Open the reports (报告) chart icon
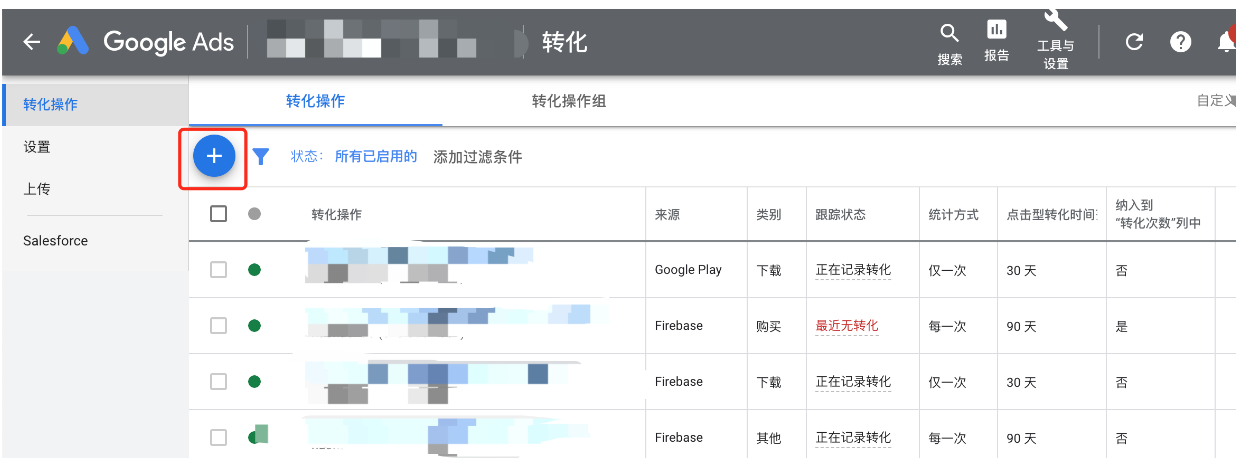The height and width of the screenshot is (458, 1236). [x=996, y=30]
